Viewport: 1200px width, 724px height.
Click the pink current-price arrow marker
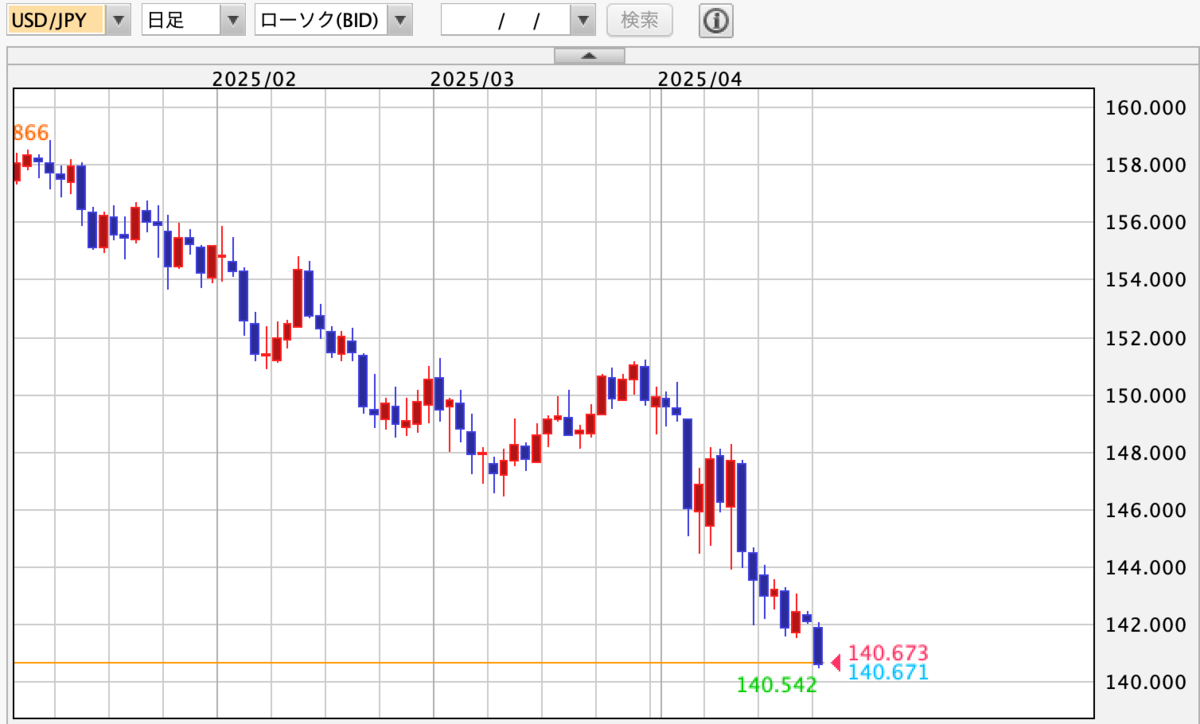click(837, 660)
